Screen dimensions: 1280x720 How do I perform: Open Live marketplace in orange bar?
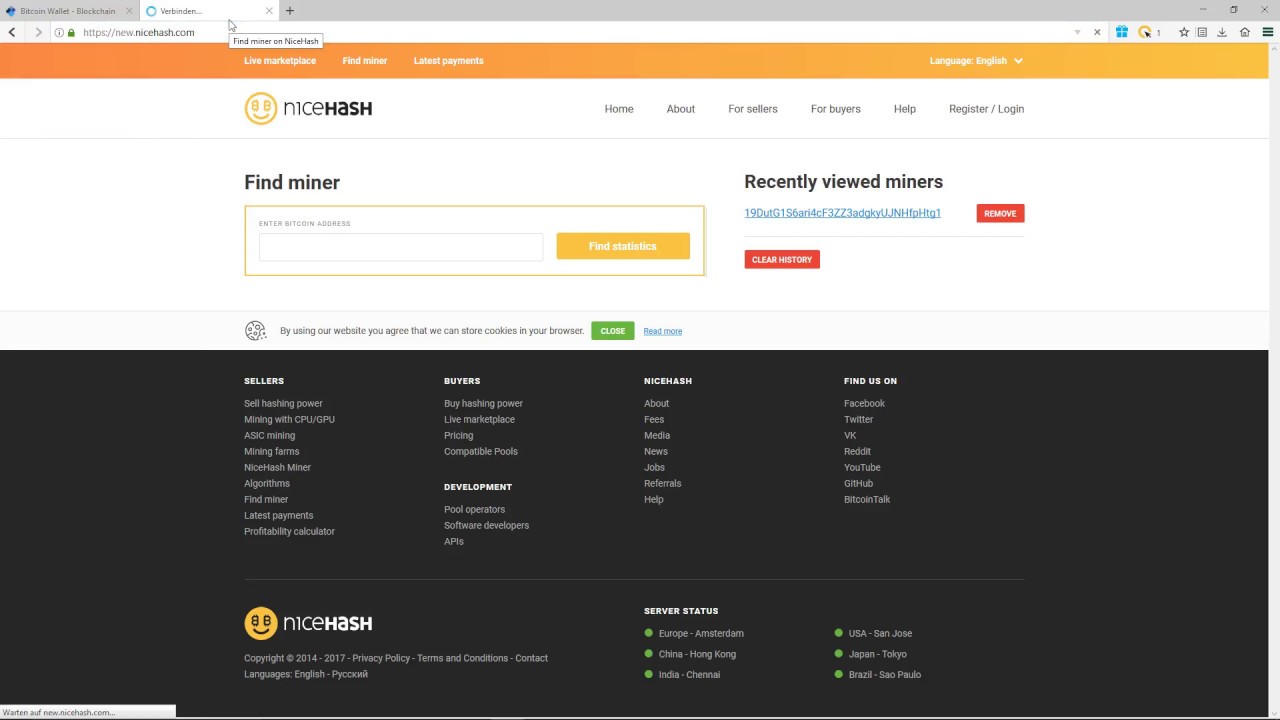point(280,61)
